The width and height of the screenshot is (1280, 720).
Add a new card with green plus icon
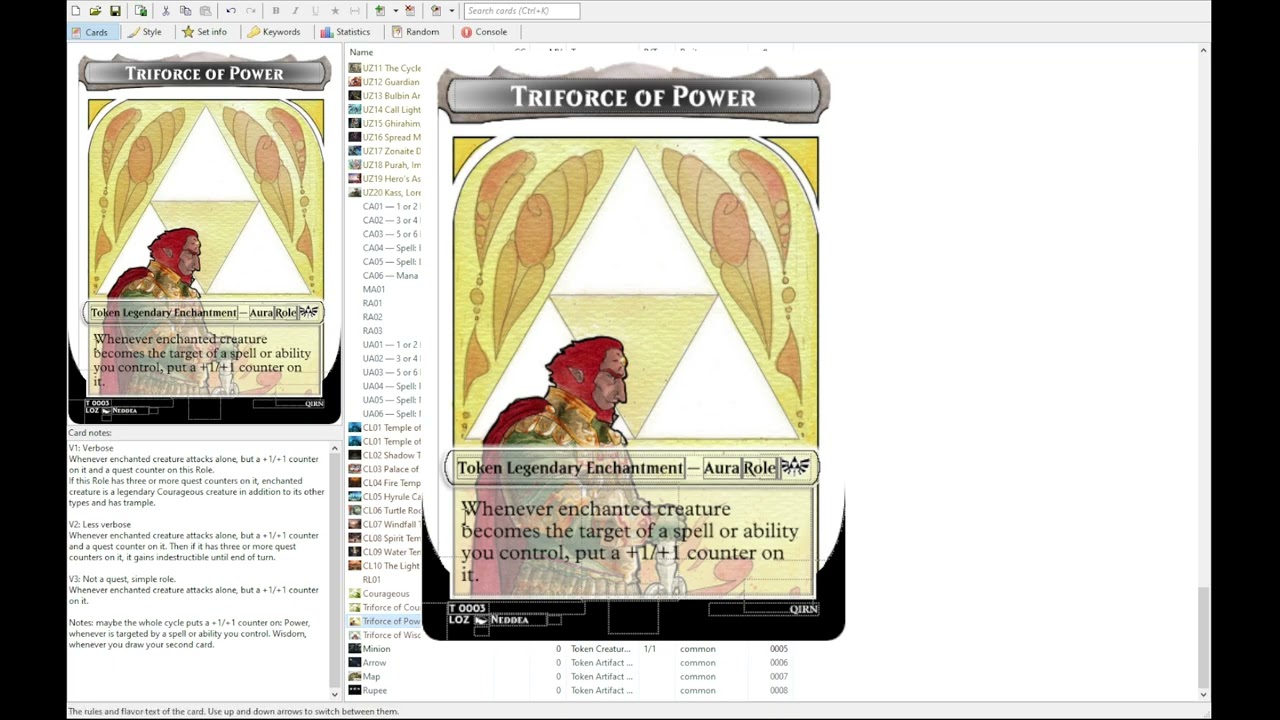click(x=380, y=11)
